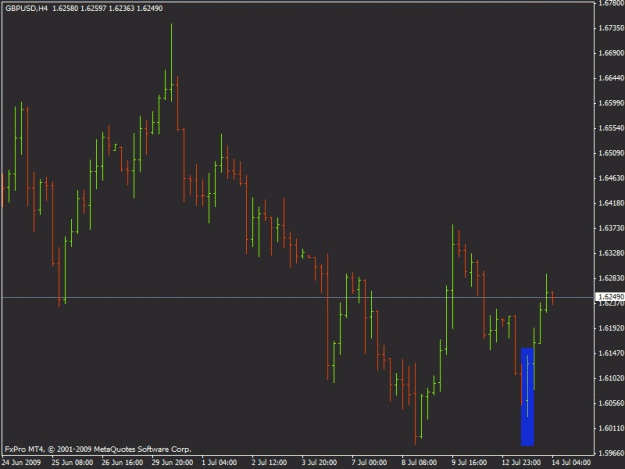This screenshot has width=625, height=469.
Task: Click the 1.65990 price scale label
Action: (x=611, y=104)
